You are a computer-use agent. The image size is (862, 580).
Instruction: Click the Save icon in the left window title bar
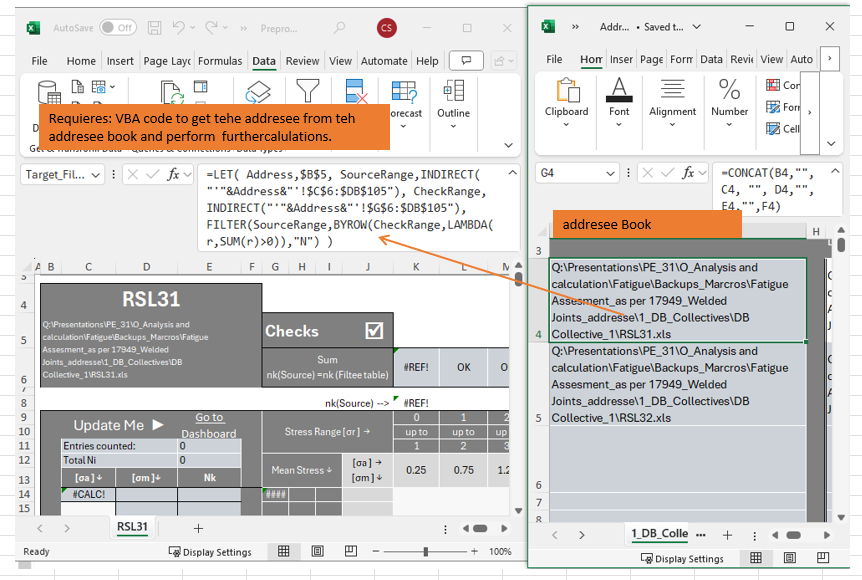[x=154, y=27]
